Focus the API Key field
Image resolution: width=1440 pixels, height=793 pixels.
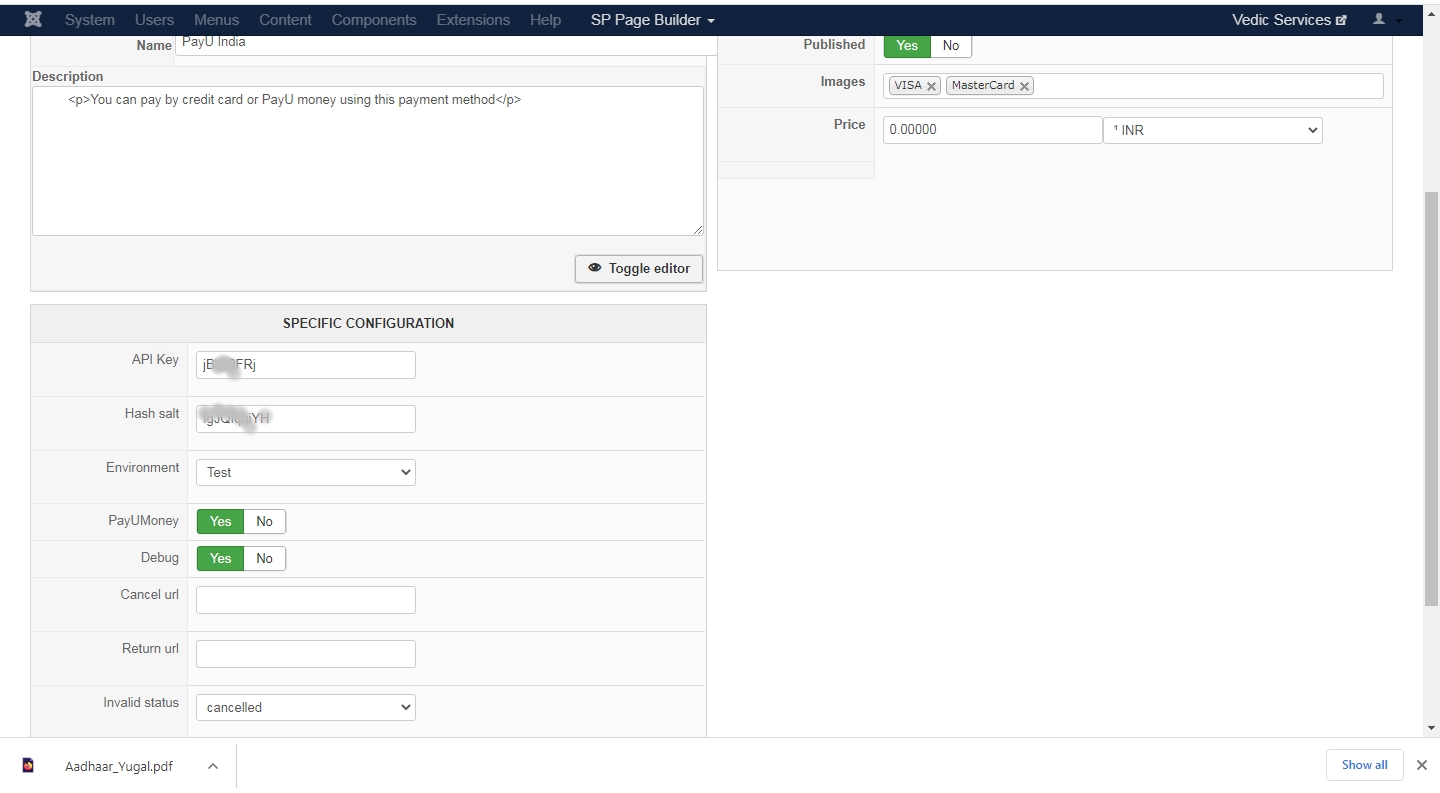tap(306, 365)
